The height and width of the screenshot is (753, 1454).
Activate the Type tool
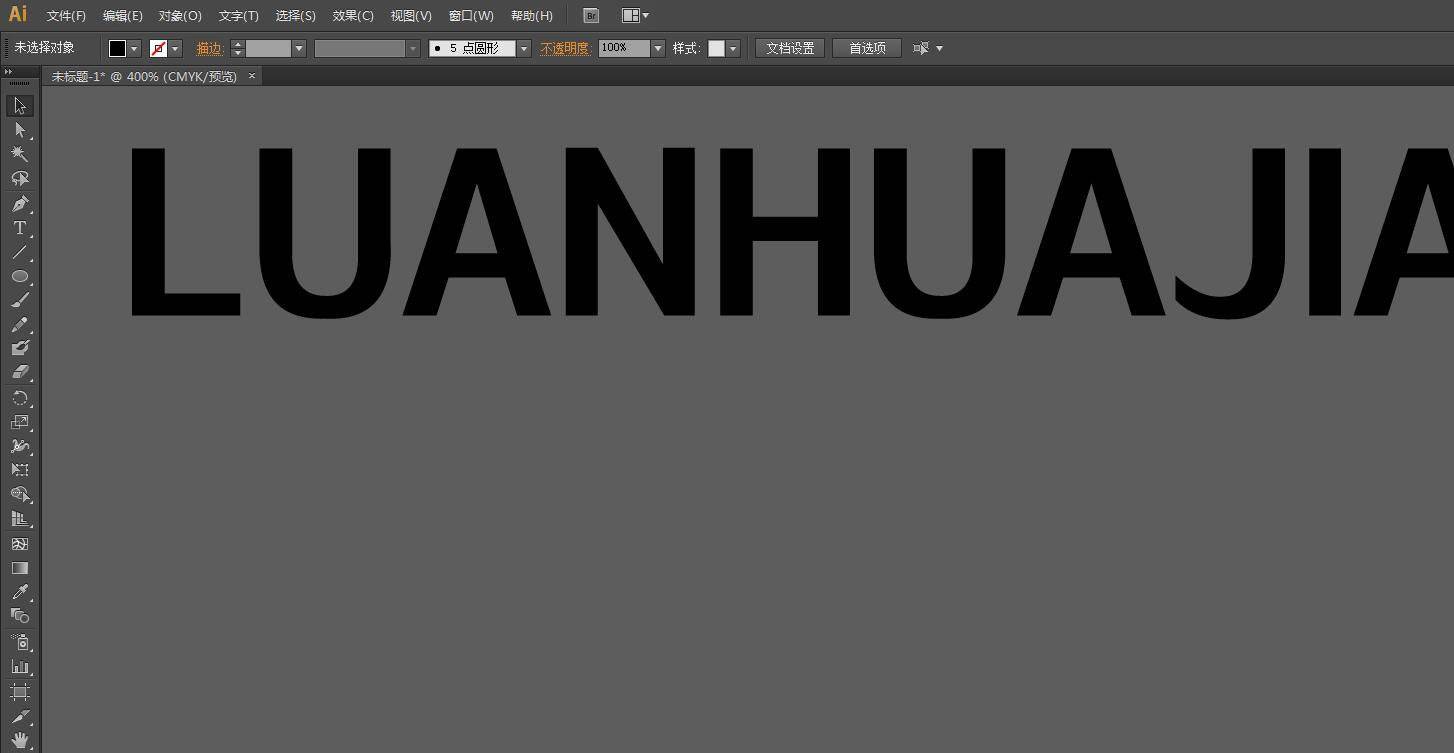(x=19, y=228)
